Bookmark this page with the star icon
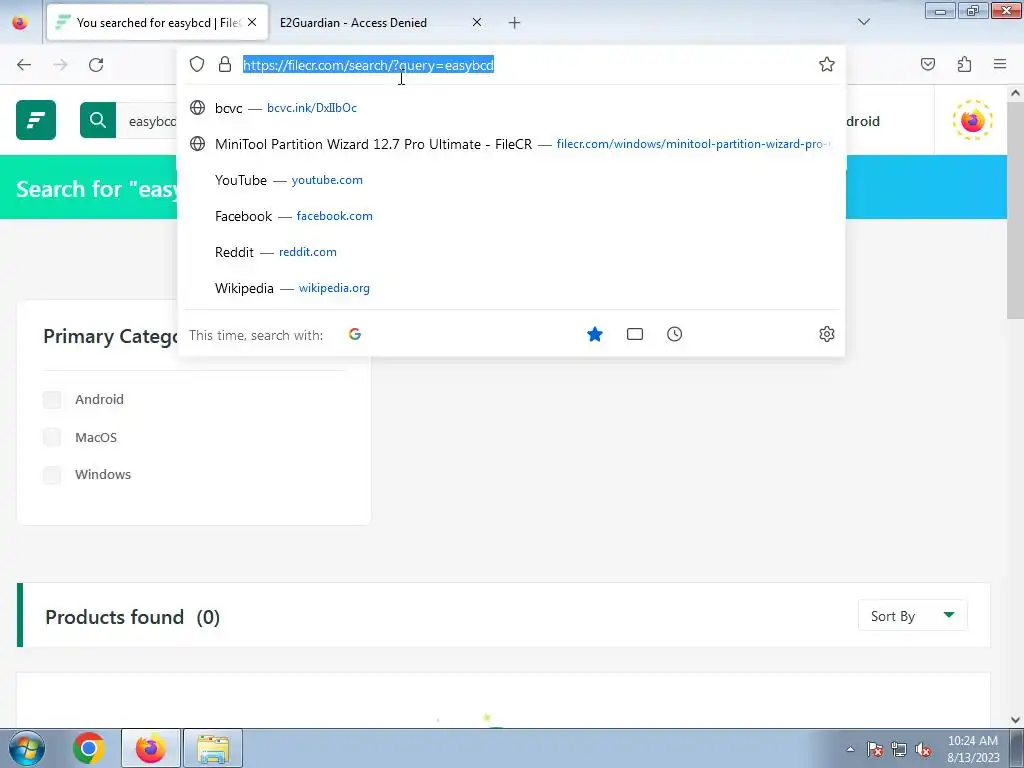The width and height of the screenshot is (1024, 768). pos(827,64)
